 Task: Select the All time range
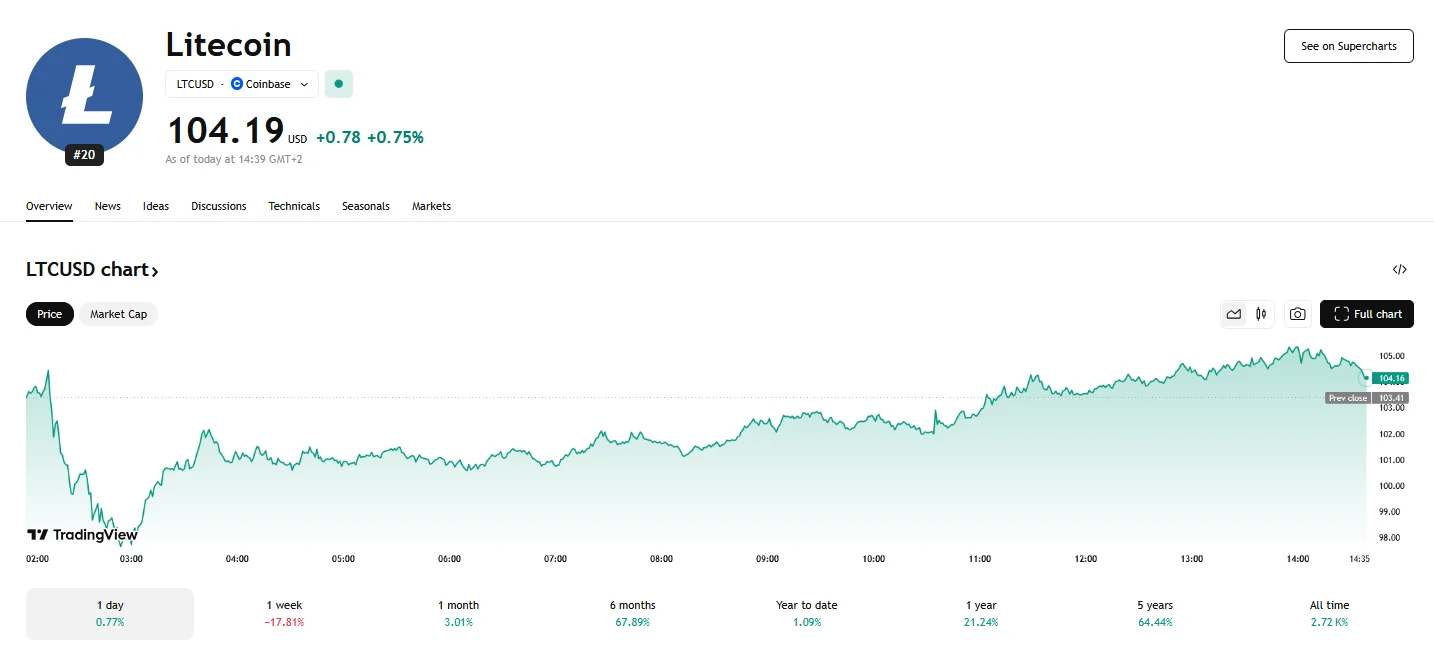tap(1329, 613)
